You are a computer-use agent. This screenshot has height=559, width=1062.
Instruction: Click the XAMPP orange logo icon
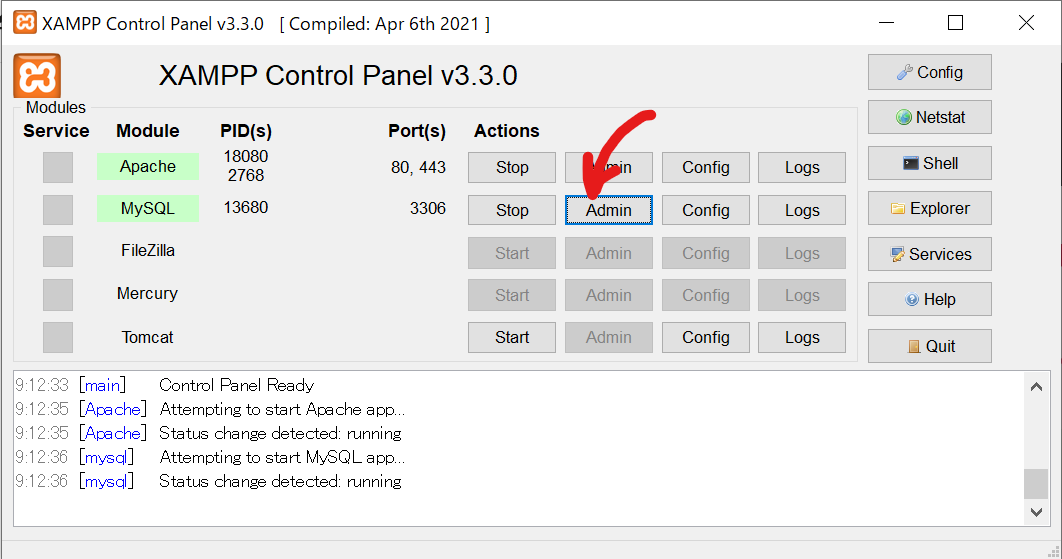(x=37, y=76)
